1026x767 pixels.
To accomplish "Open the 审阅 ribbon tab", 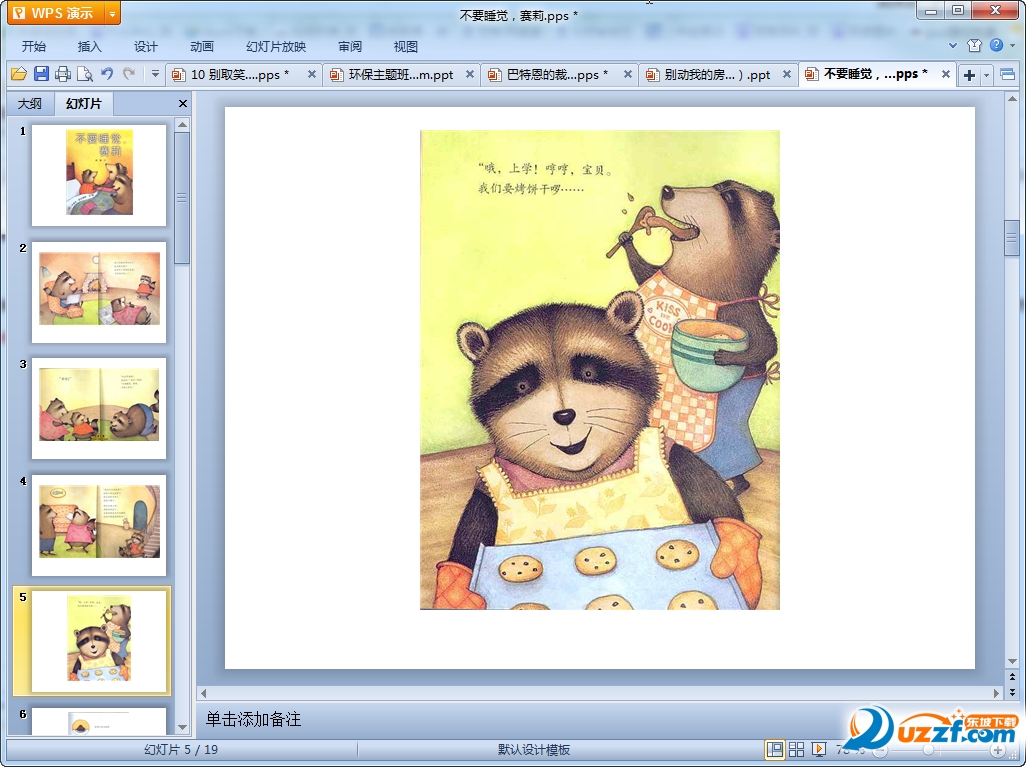I will pos(349,46).
